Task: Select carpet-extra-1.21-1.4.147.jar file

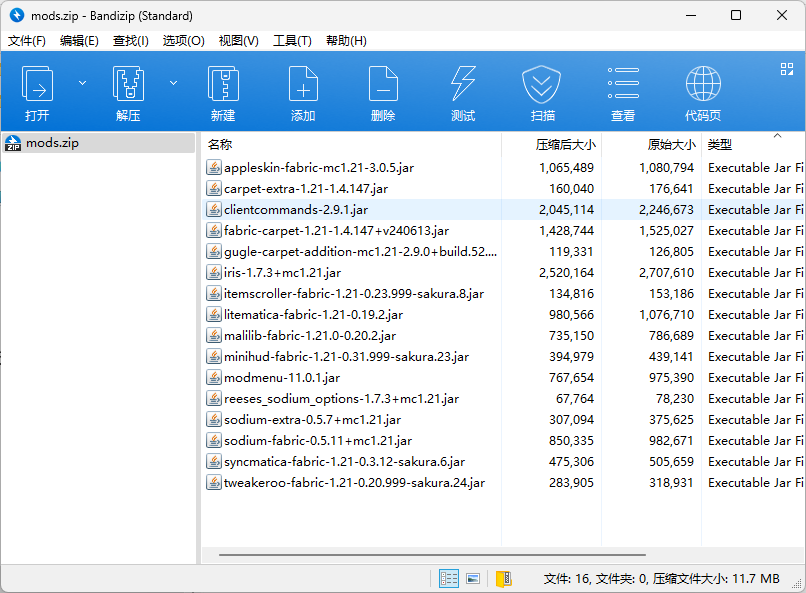Action: point(306,189)
